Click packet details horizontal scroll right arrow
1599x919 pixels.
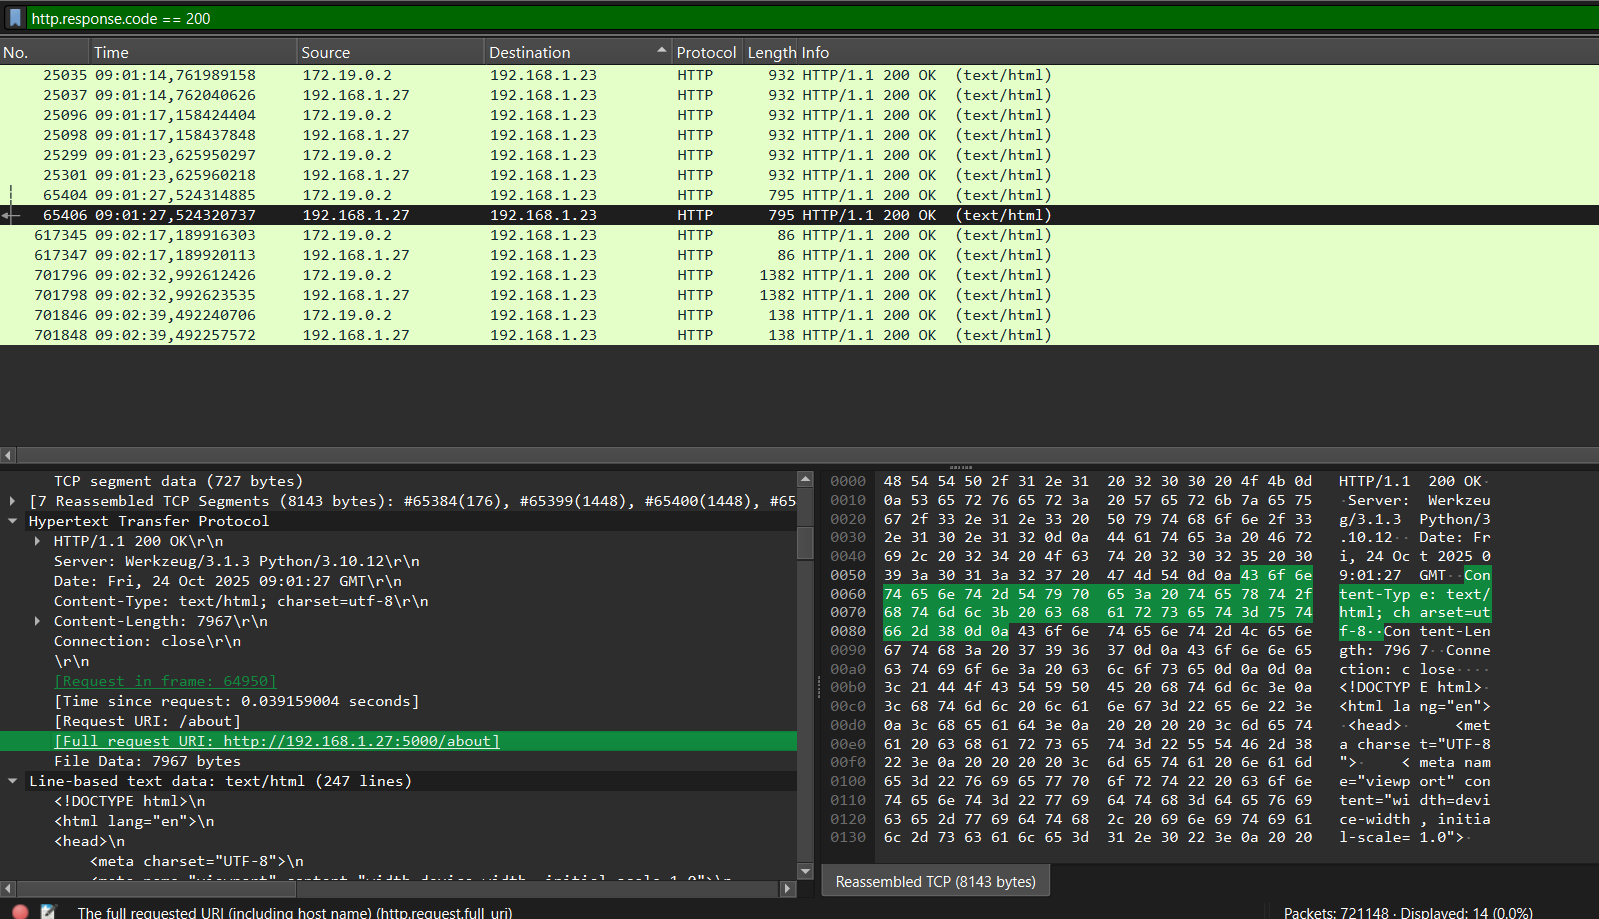pos(788,888)
